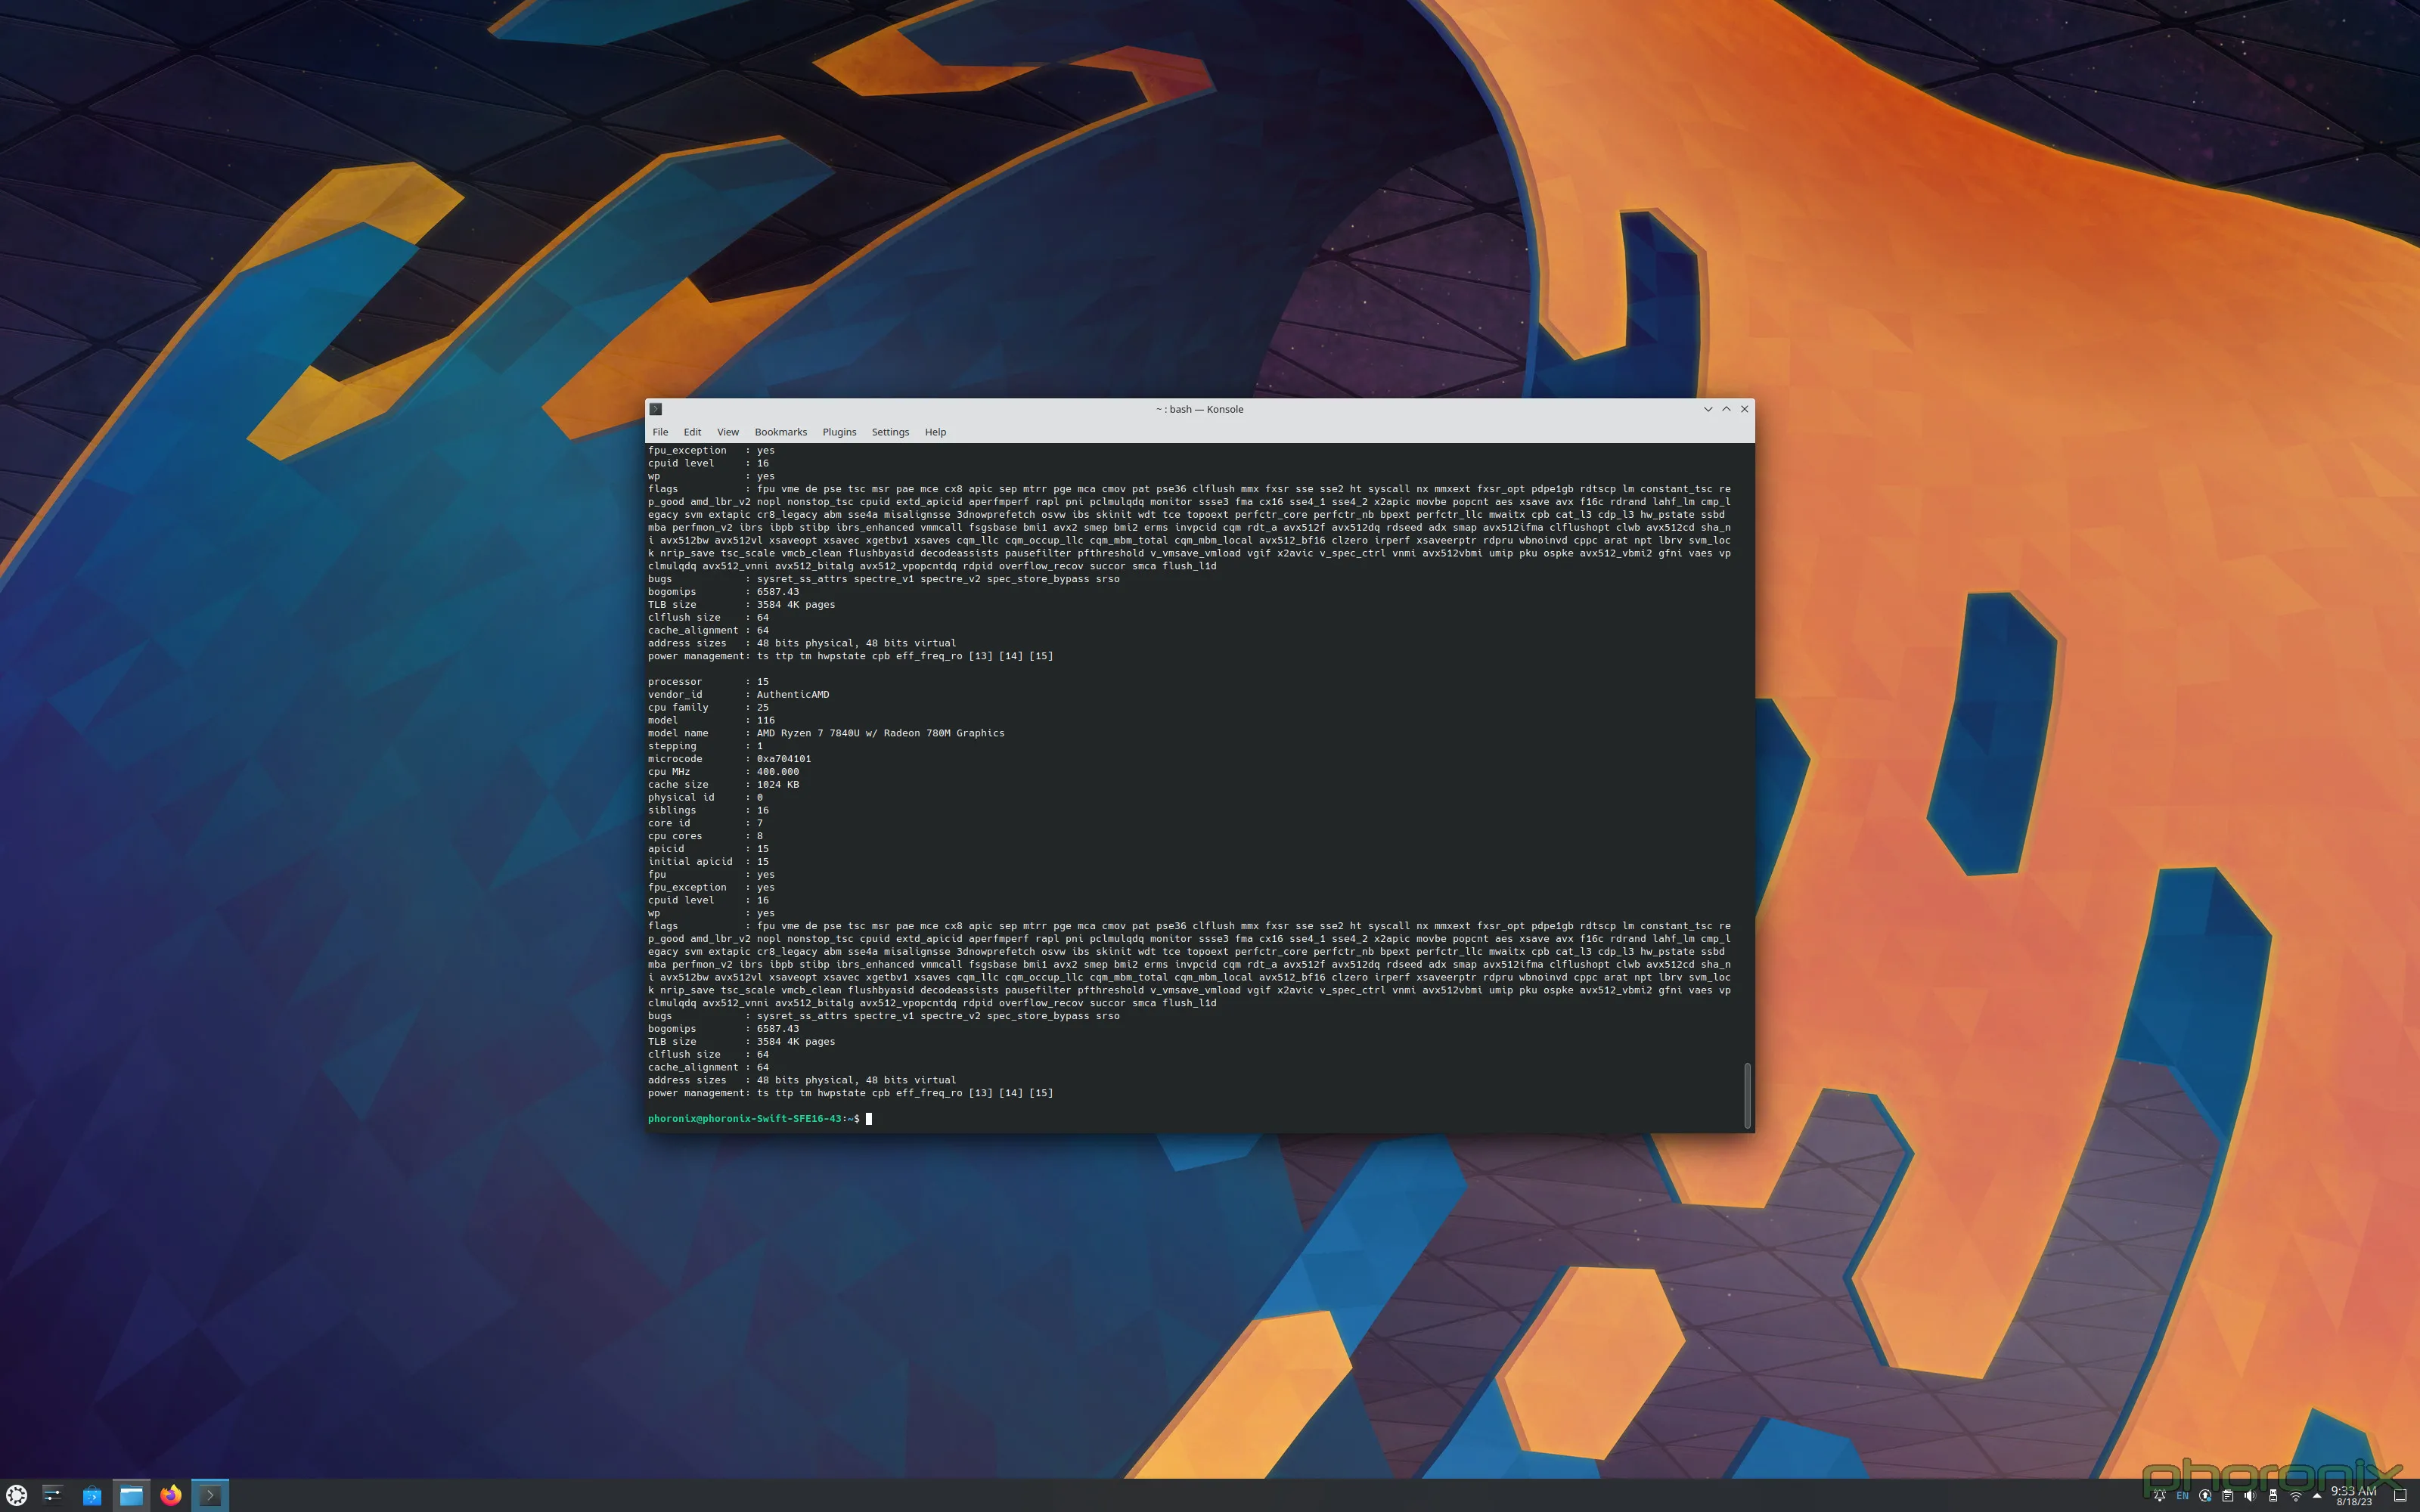Toggle mute via the speaker tray icon

[2250, 1496]
